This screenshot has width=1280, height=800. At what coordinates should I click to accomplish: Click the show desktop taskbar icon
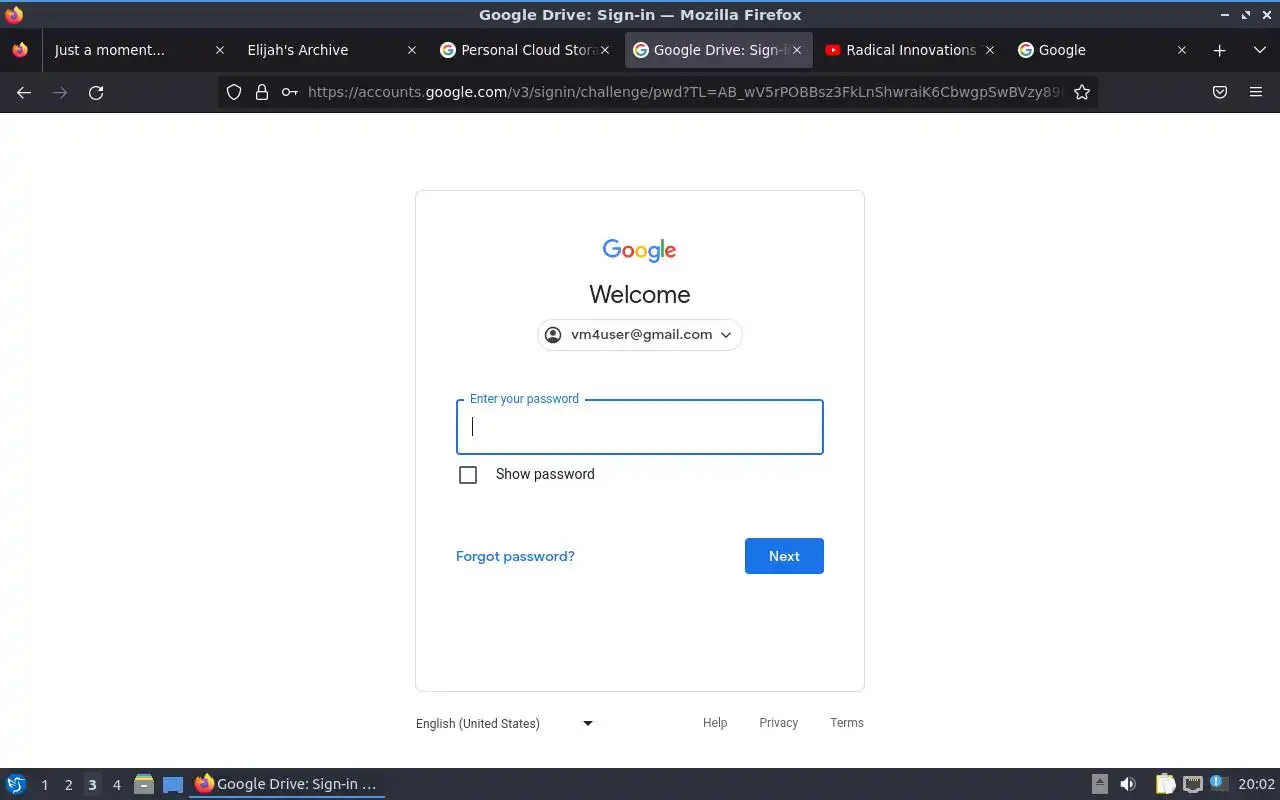(173, 785)
